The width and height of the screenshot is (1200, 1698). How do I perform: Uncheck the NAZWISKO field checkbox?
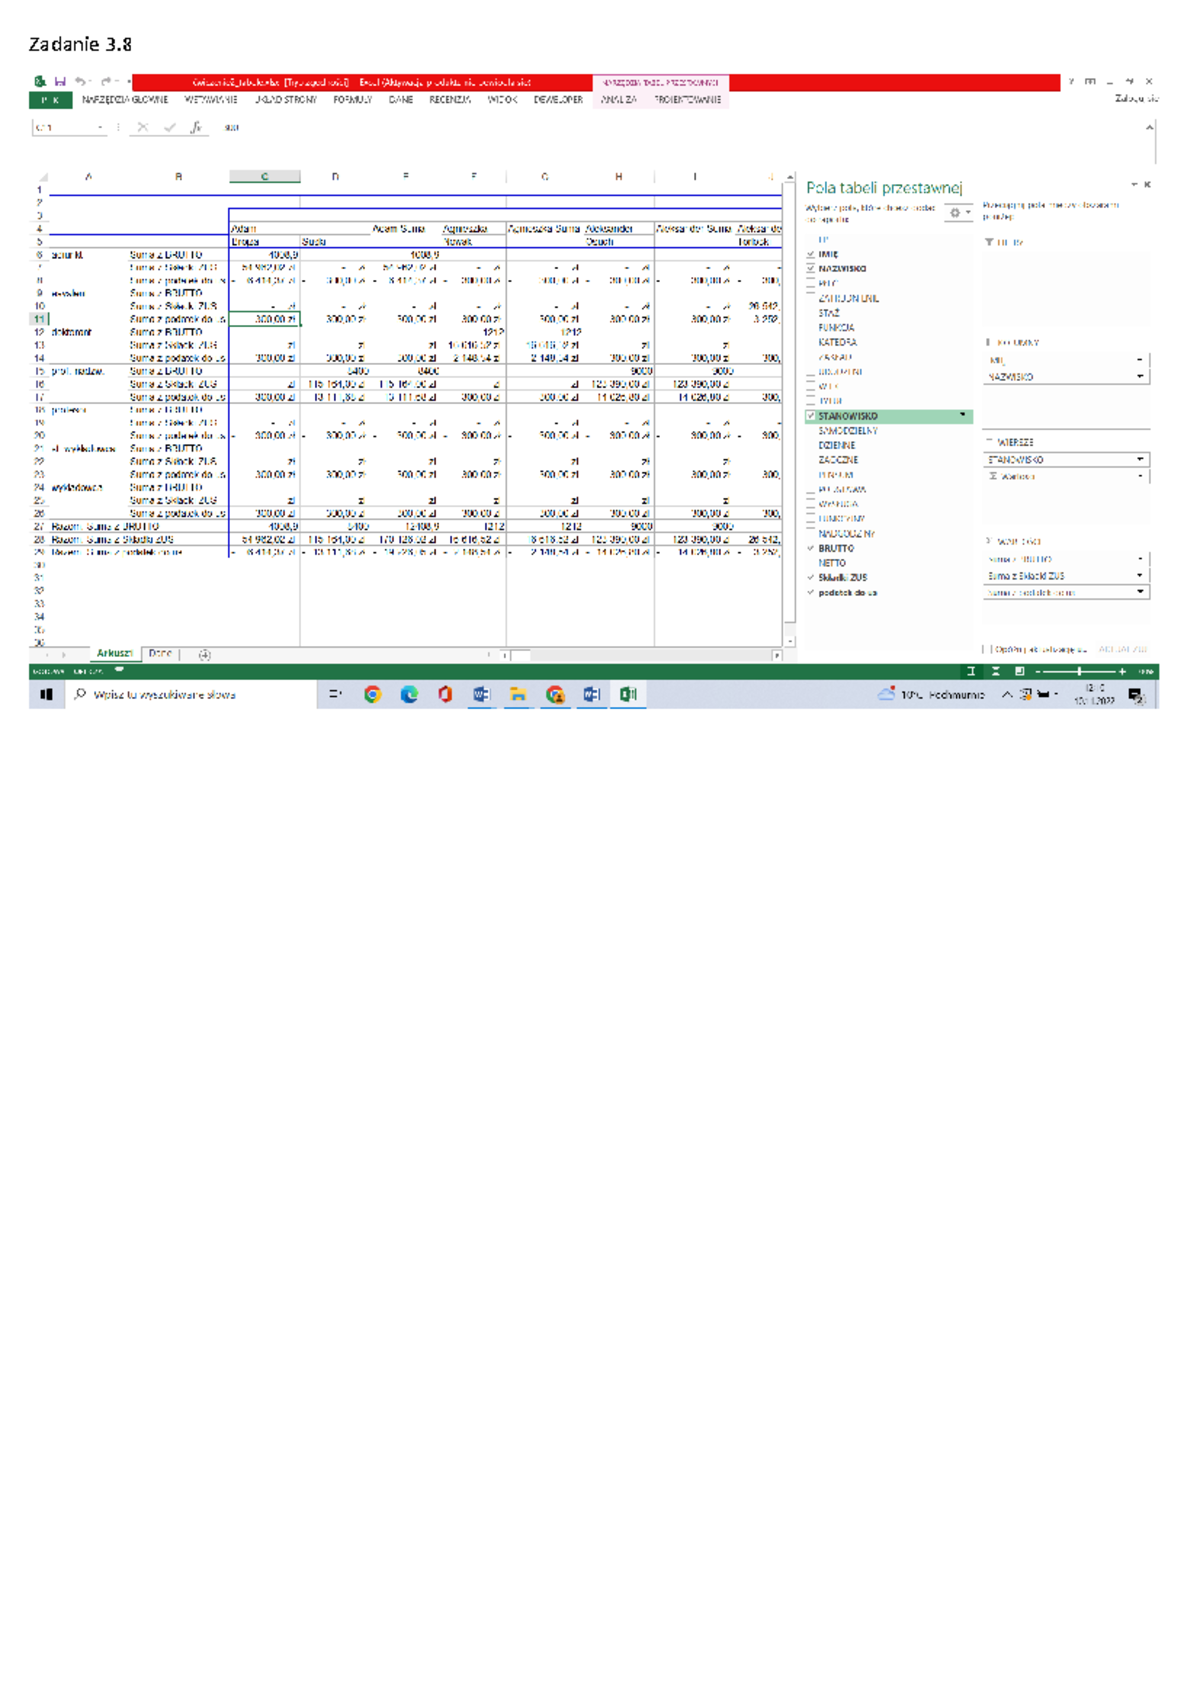[811, 269]
